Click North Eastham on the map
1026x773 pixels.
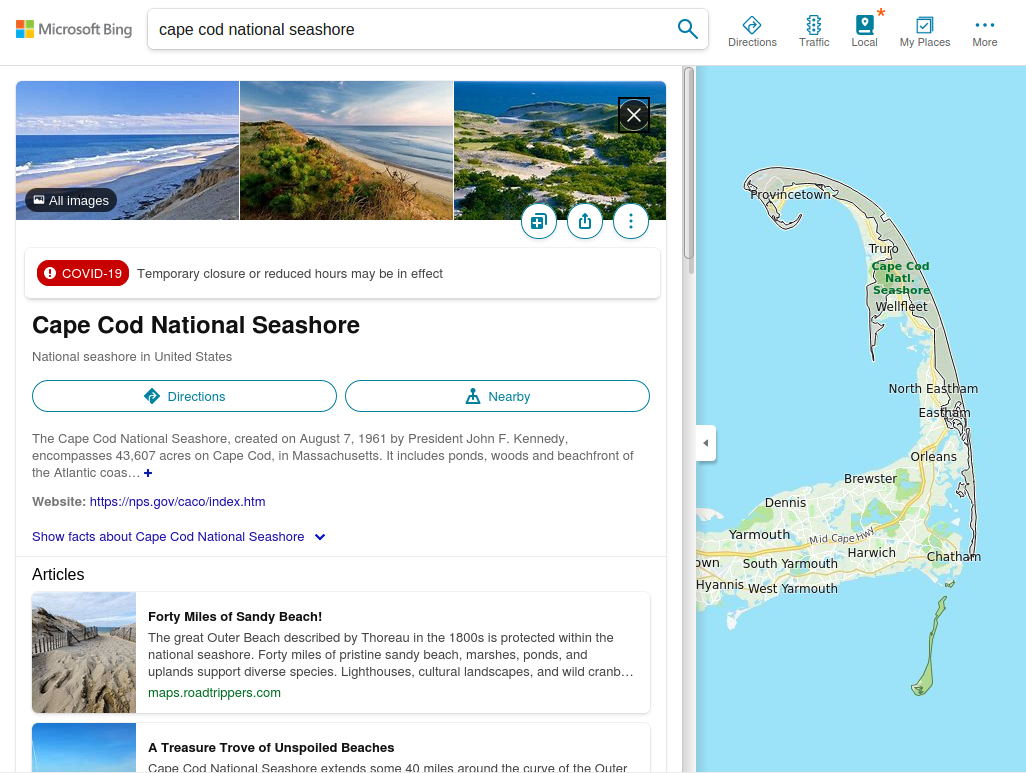[x=933, y=389]
